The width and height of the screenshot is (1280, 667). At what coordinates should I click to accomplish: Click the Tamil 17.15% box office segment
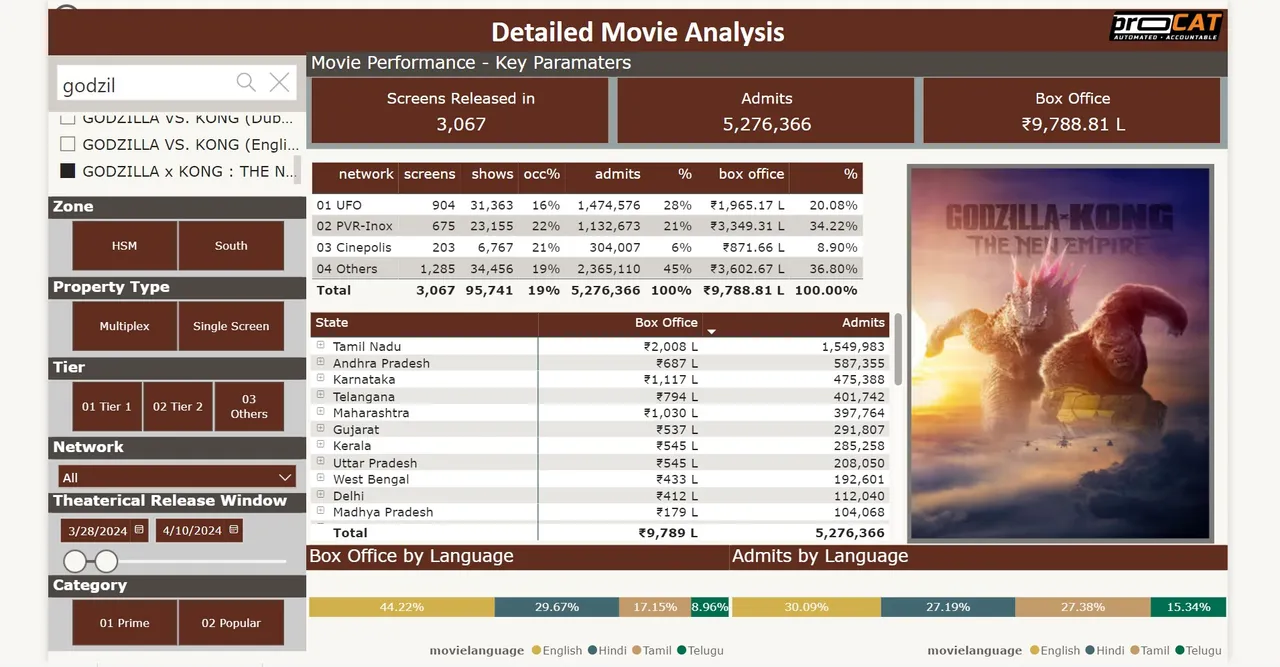click(655, 607)
